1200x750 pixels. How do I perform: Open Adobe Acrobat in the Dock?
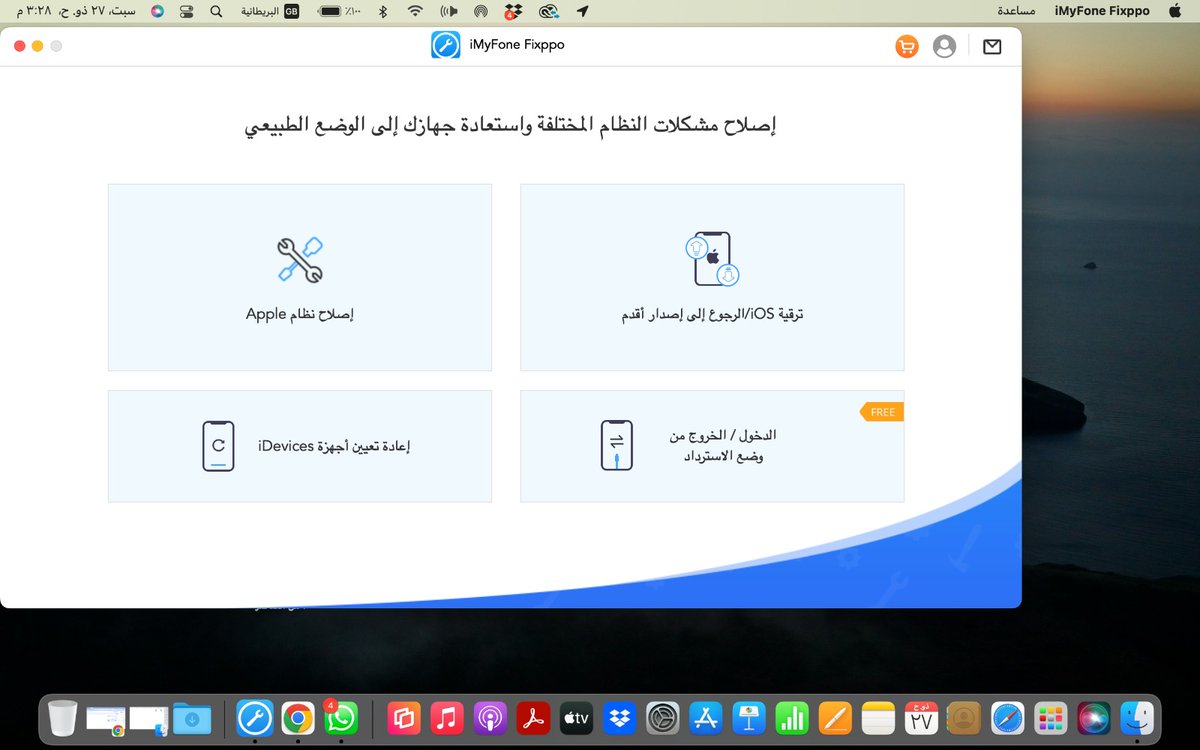(532, 718)
